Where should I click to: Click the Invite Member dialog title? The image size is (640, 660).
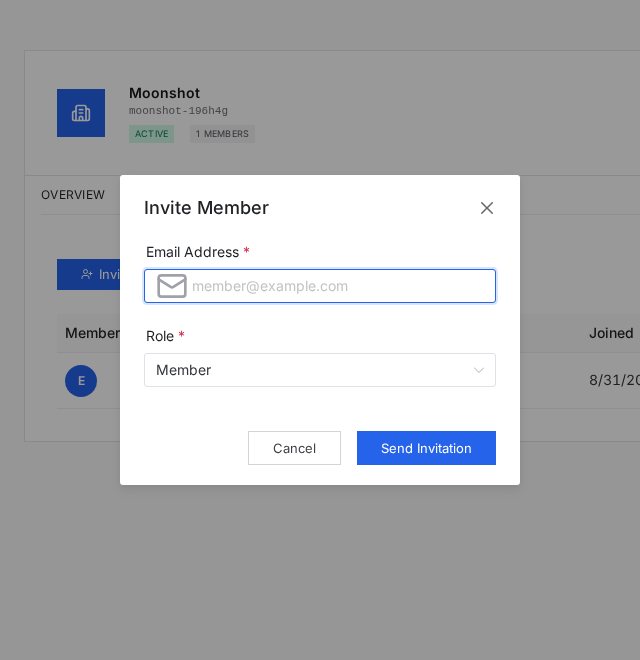(x=206, y=208)
